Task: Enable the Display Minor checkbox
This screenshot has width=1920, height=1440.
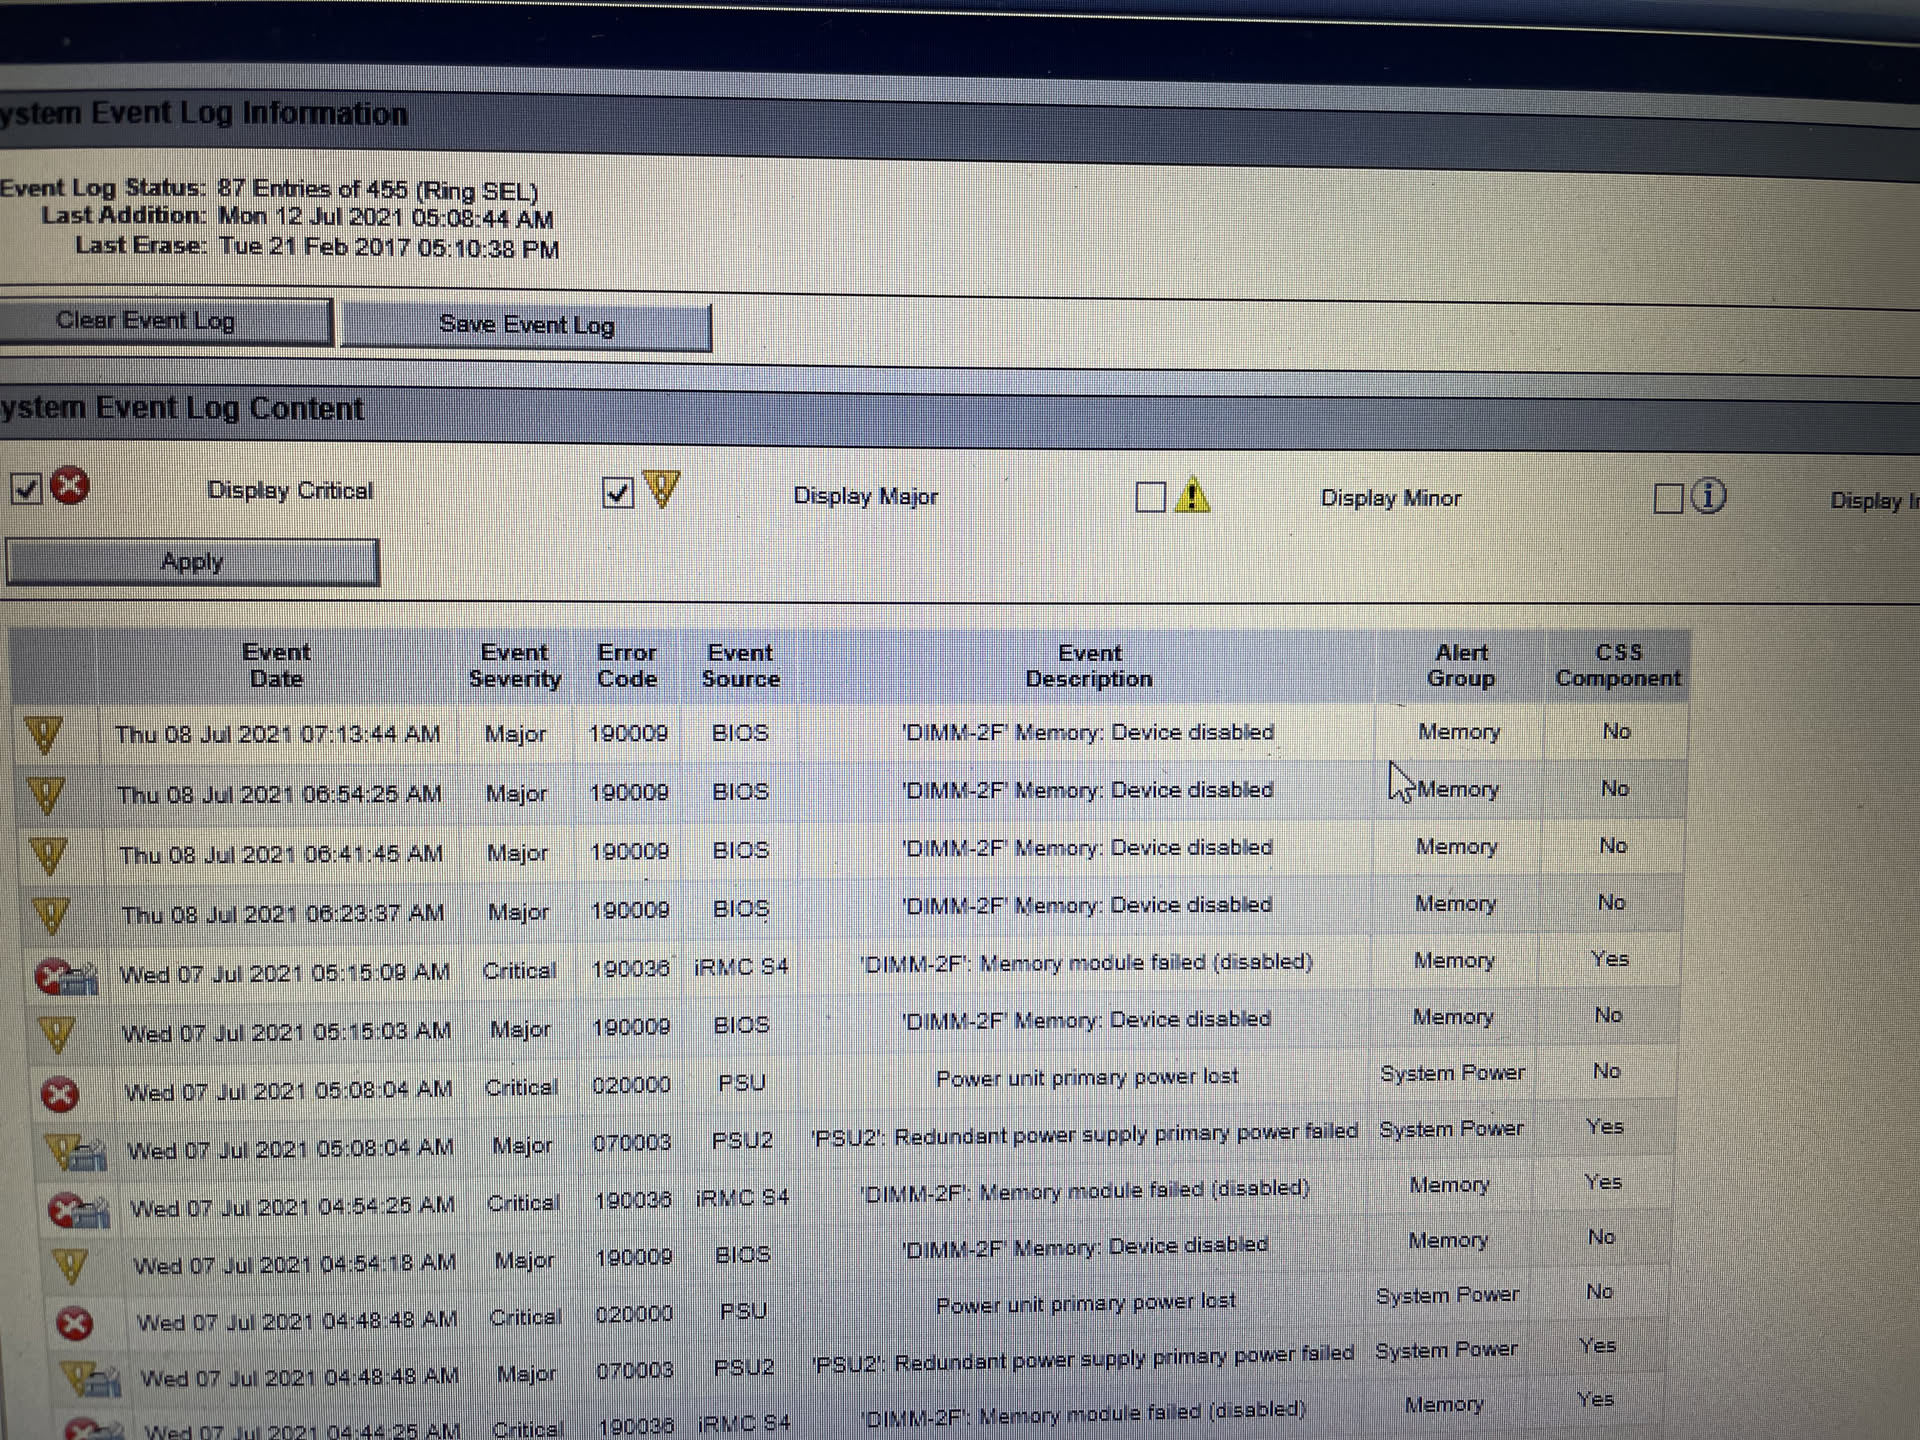Action: 1151,497
